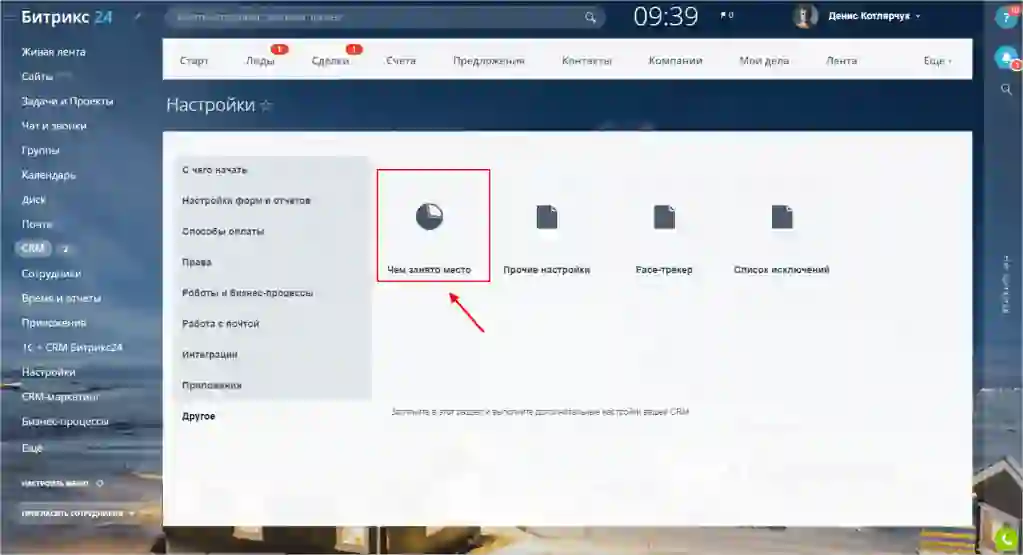1023x555 pixels.
Task: Click the help question mark icon
Action: coord(1005,18)
